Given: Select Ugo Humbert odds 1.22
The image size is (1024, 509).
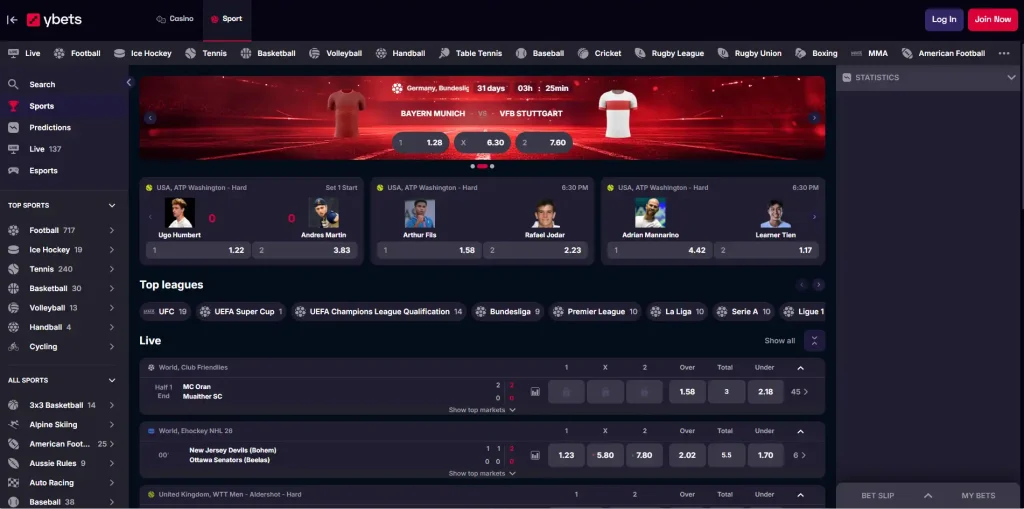Looking at the screenshot, I should pos(198,250).
